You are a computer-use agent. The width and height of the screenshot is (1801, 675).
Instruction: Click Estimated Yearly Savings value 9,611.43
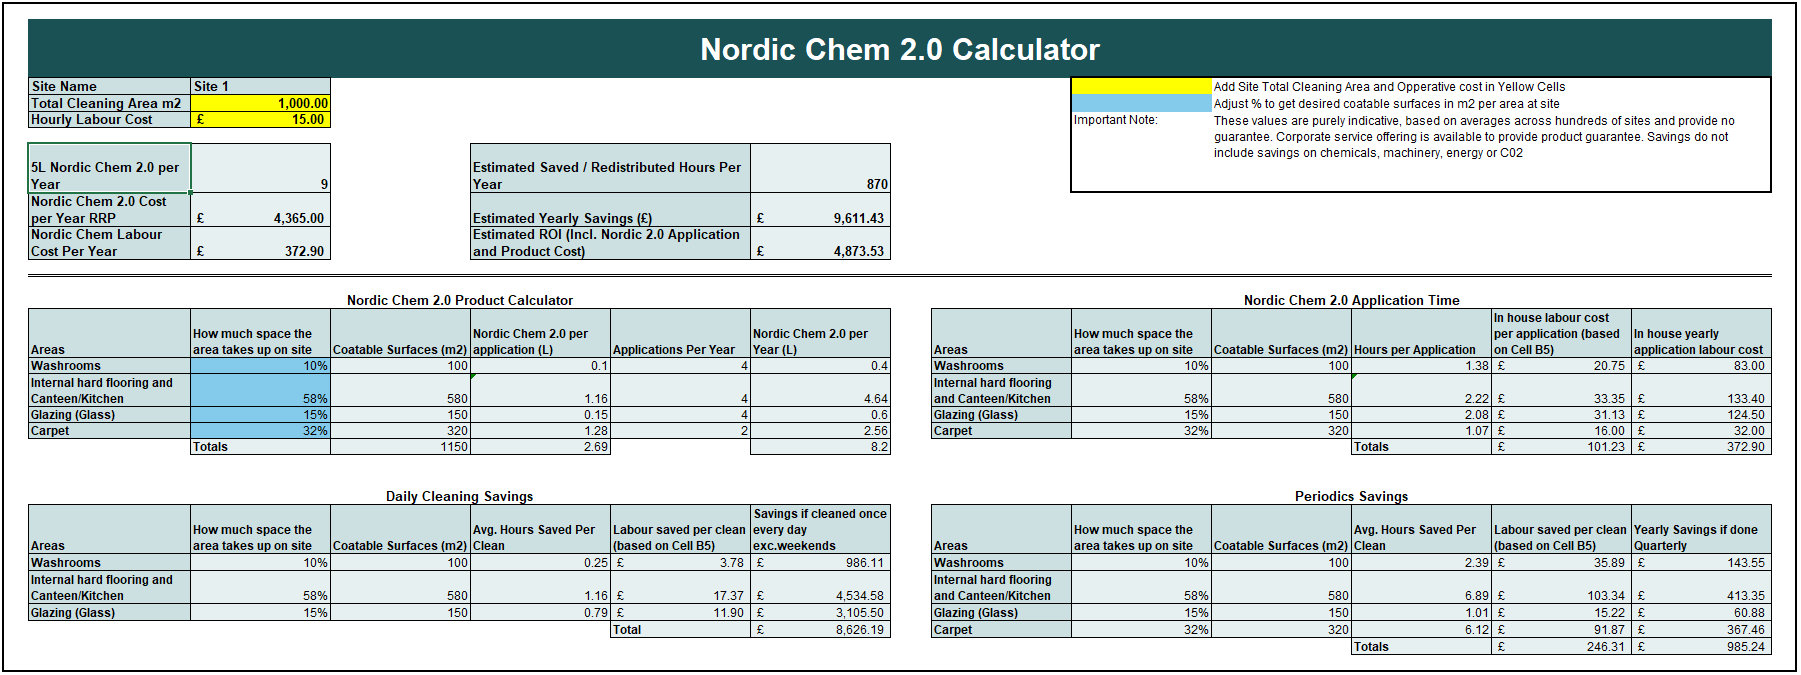point(820,210)
